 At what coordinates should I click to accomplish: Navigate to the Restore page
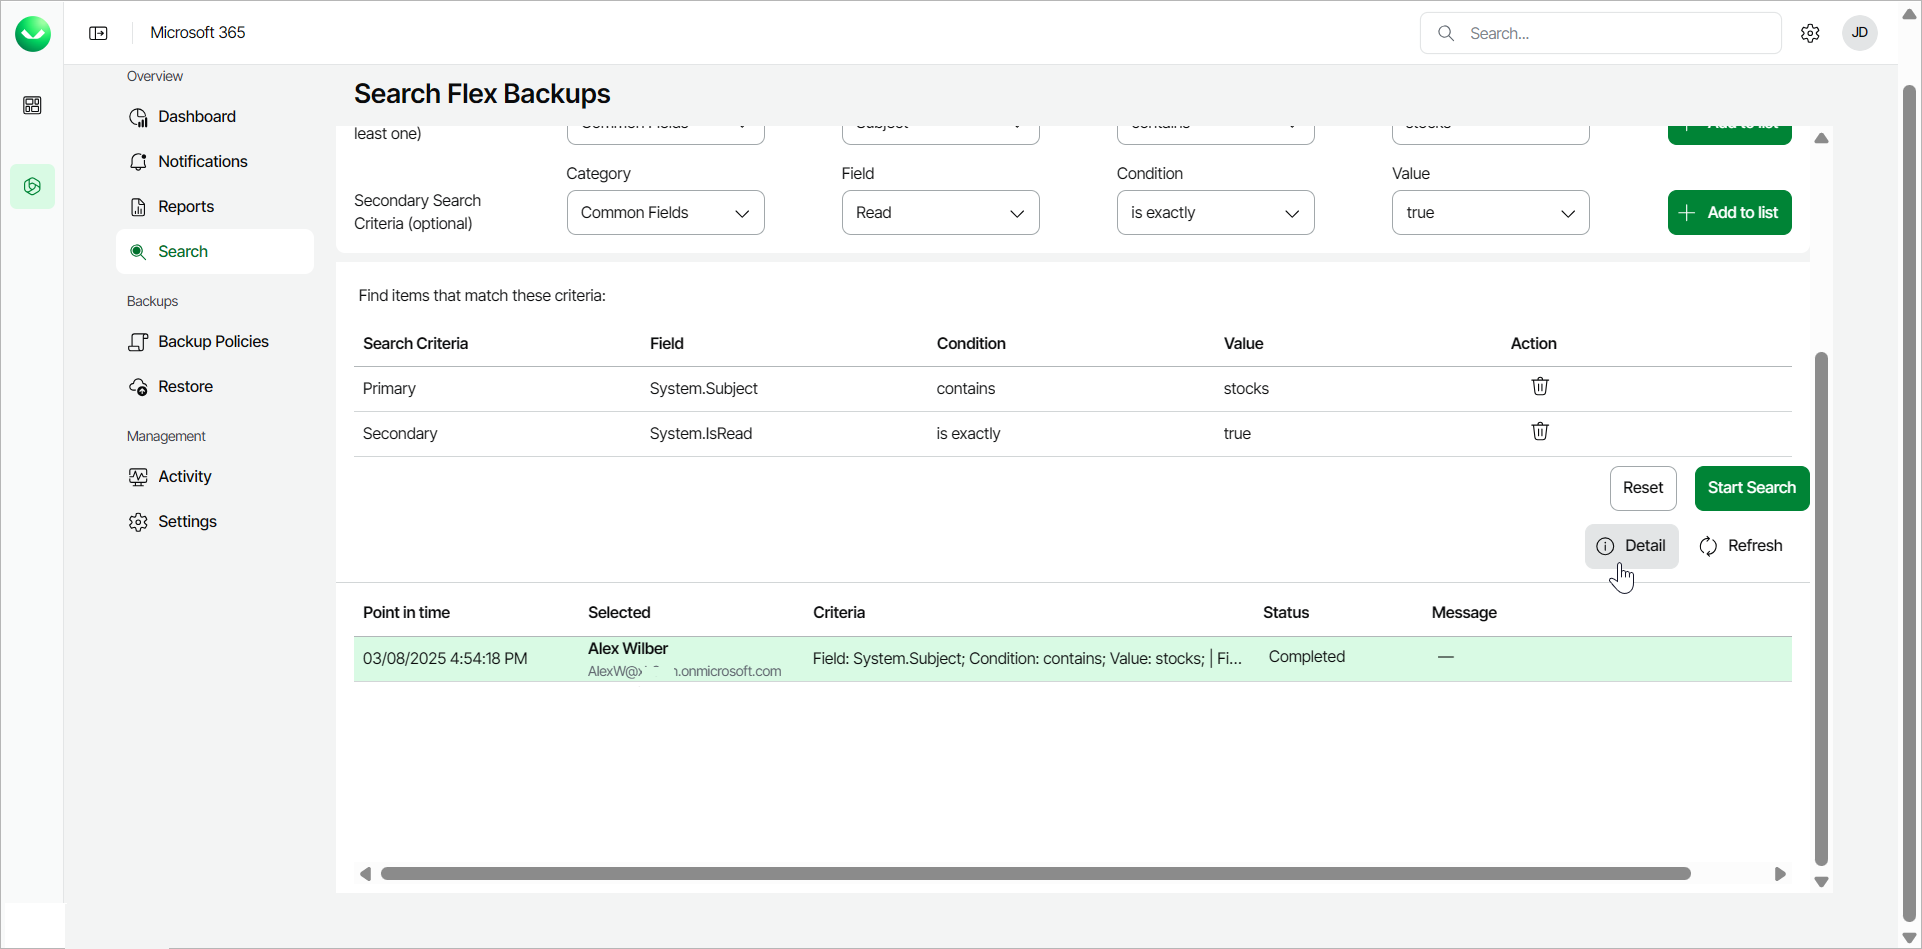(x=185, y=387)
